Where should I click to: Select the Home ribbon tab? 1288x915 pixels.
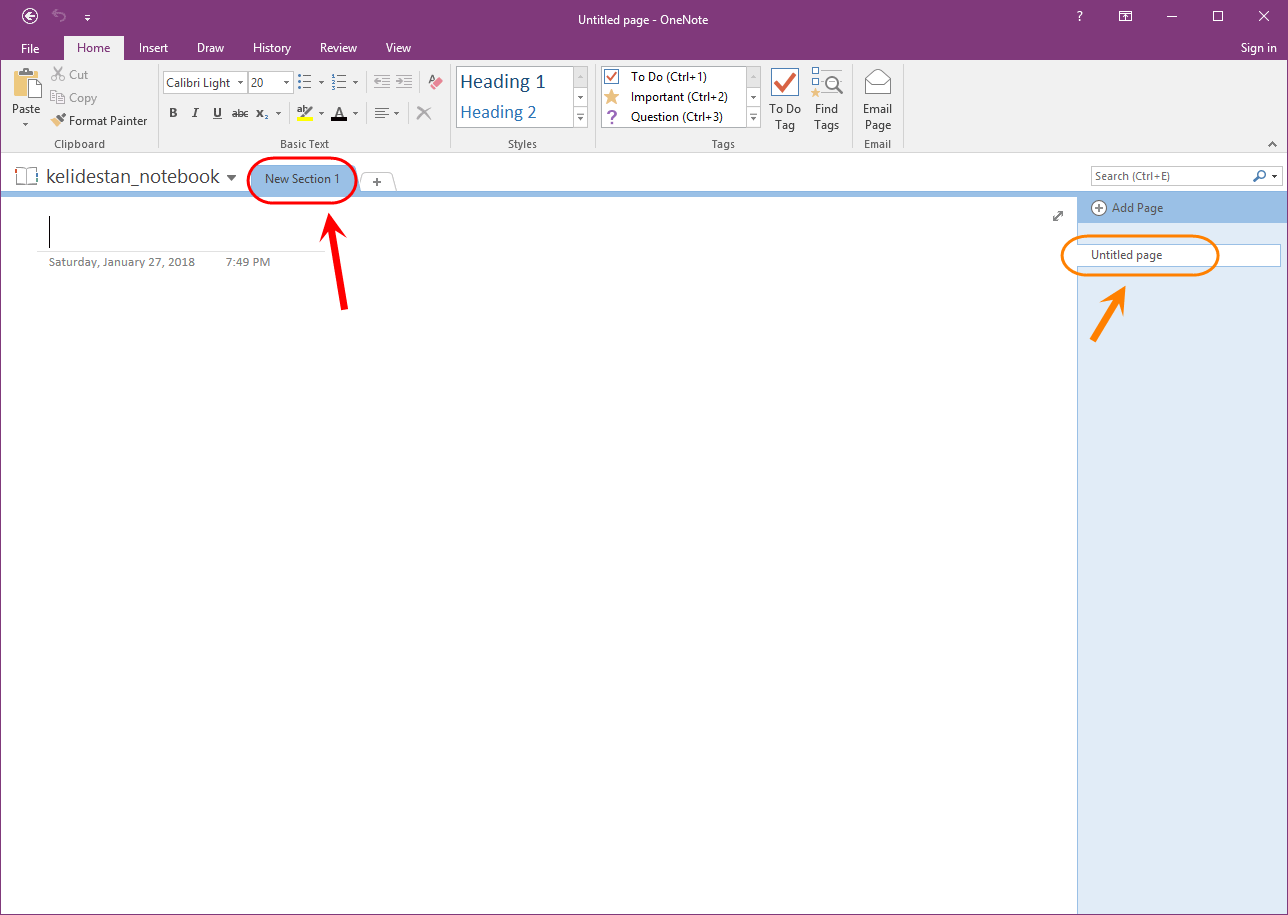tap(94, 48)
